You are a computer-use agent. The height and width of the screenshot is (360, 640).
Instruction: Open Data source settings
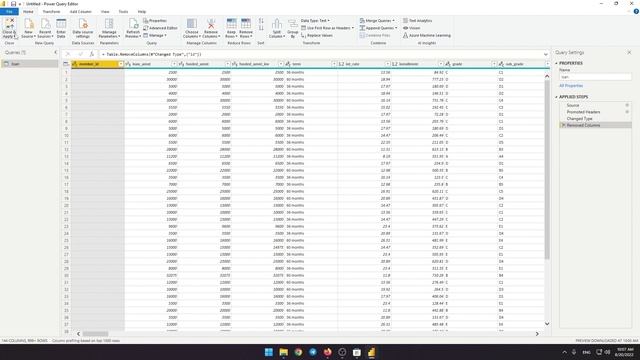(x=82, y=28)
